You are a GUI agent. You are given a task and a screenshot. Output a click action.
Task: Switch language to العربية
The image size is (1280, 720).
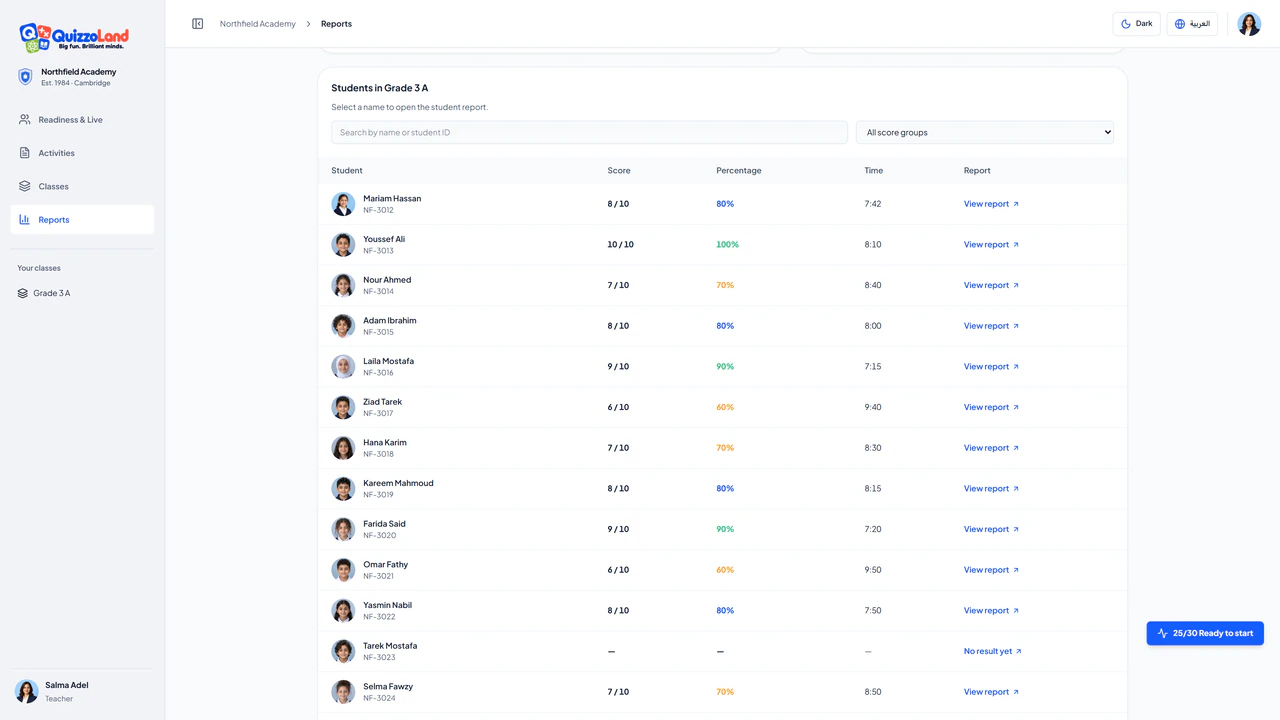click(x=1192, y=24)
